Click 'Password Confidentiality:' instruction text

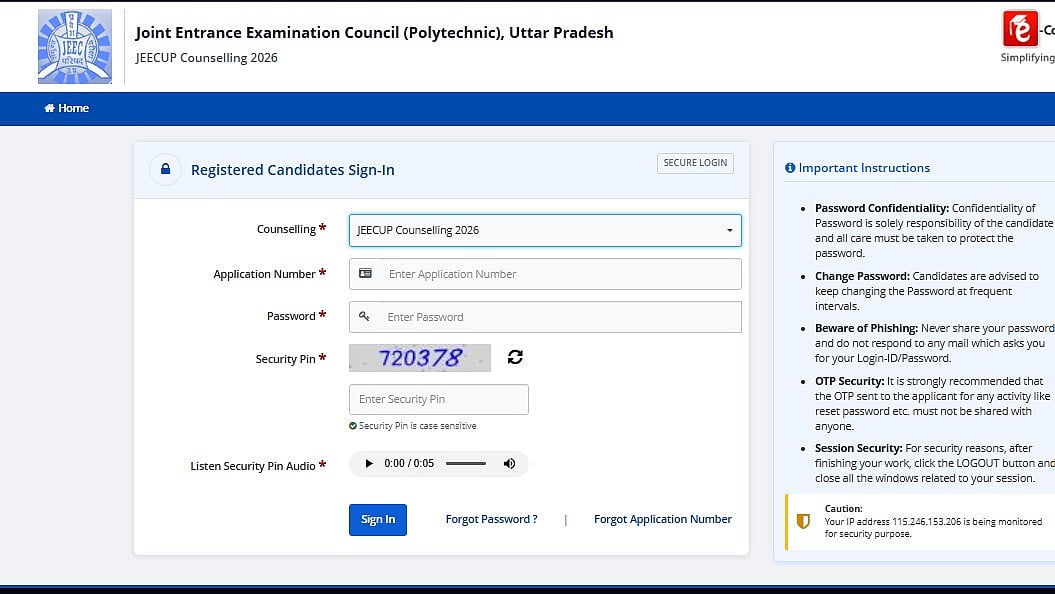882,209
